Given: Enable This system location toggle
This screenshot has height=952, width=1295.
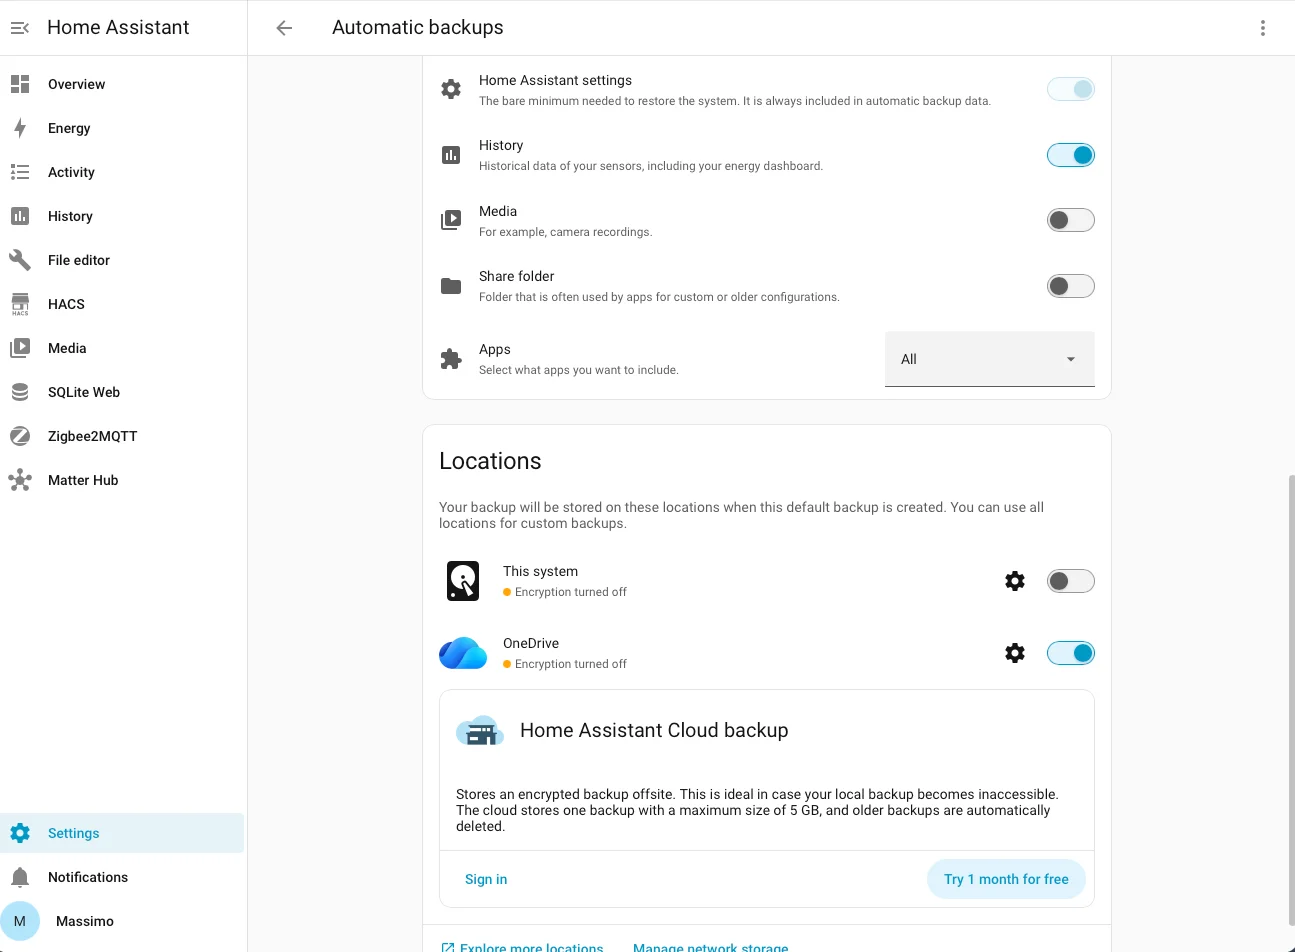Looking at the screenshot, I should 1071,581.
